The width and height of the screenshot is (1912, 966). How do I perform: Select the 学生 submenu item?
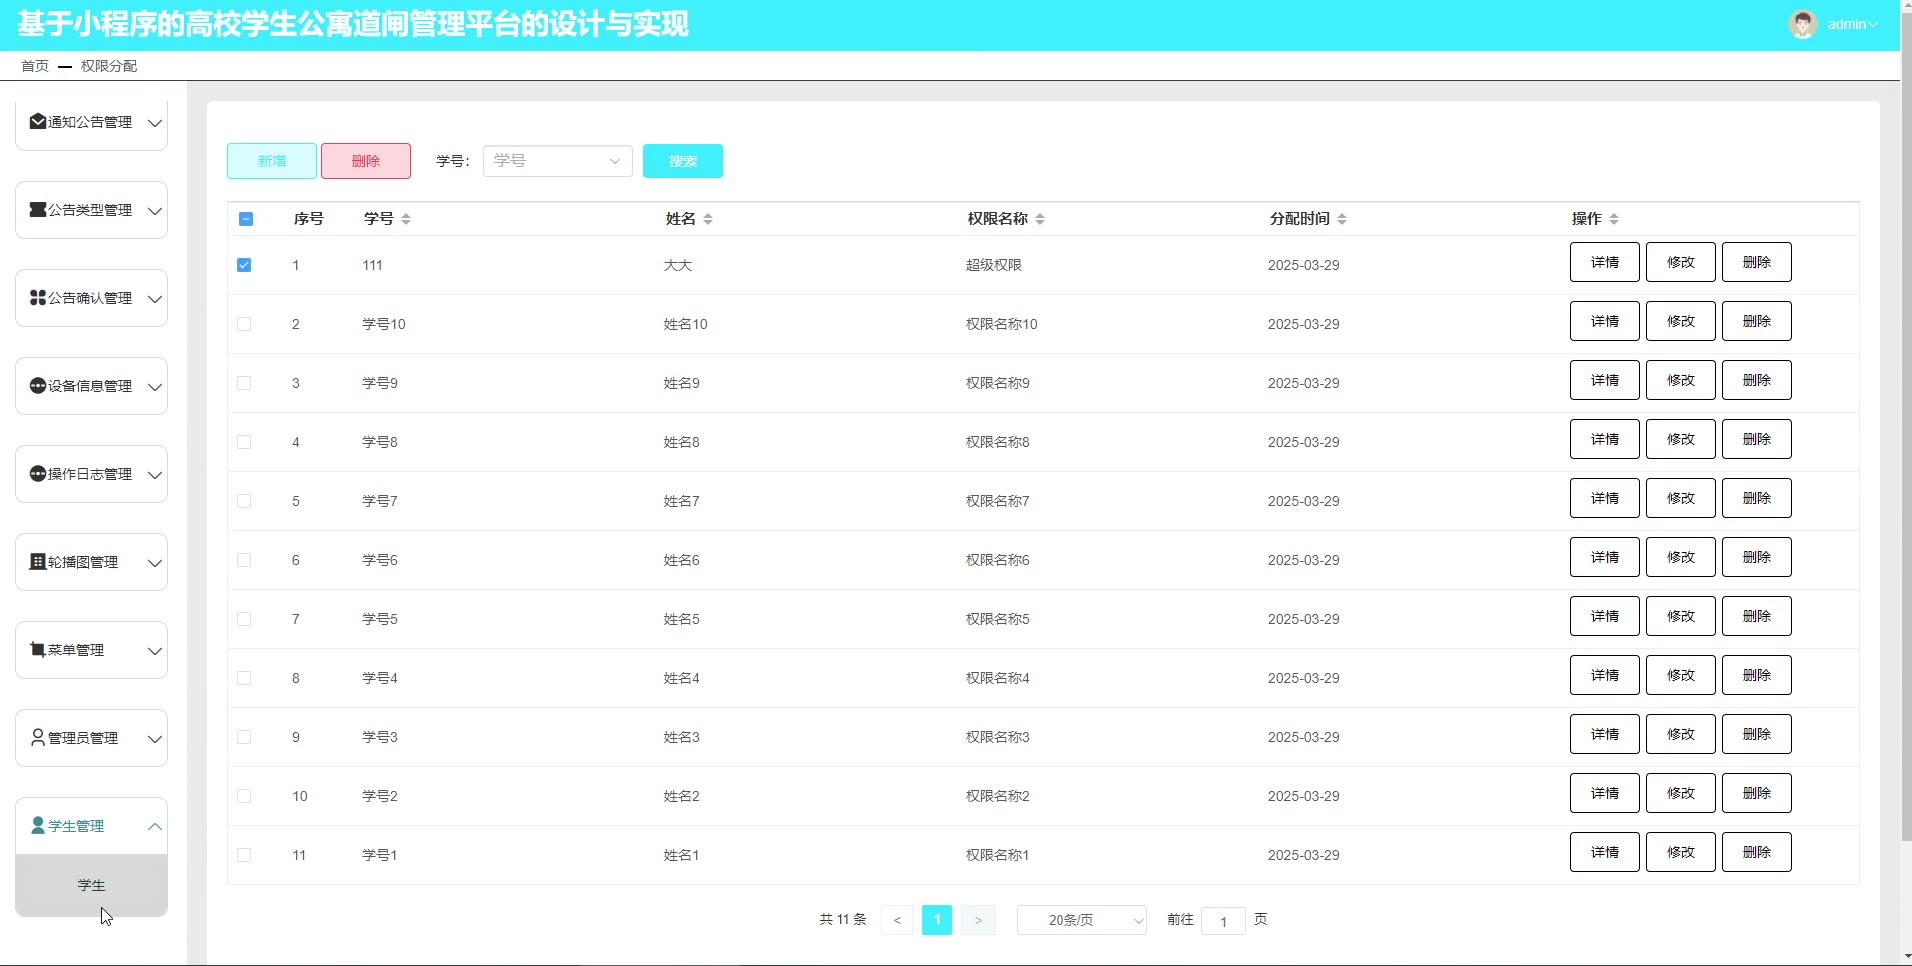pyautogui.click(x=91, y=886)
